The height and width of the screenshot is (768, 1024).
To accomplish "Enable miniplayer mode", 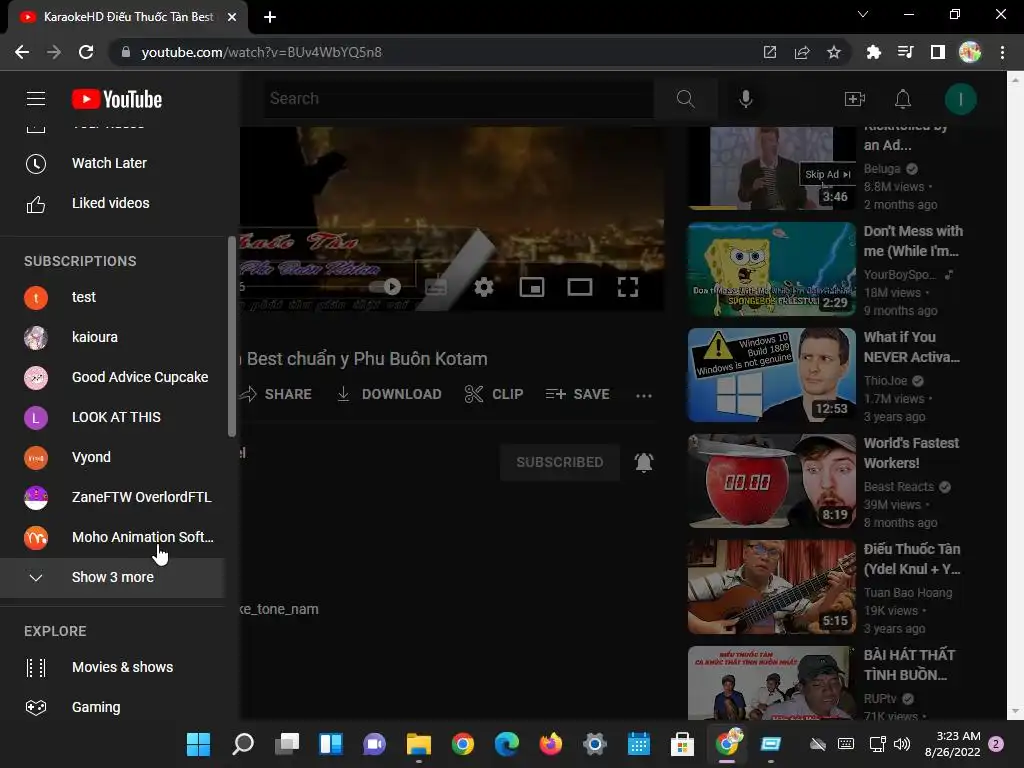I will pyautogui.click(x=532, y=287).
